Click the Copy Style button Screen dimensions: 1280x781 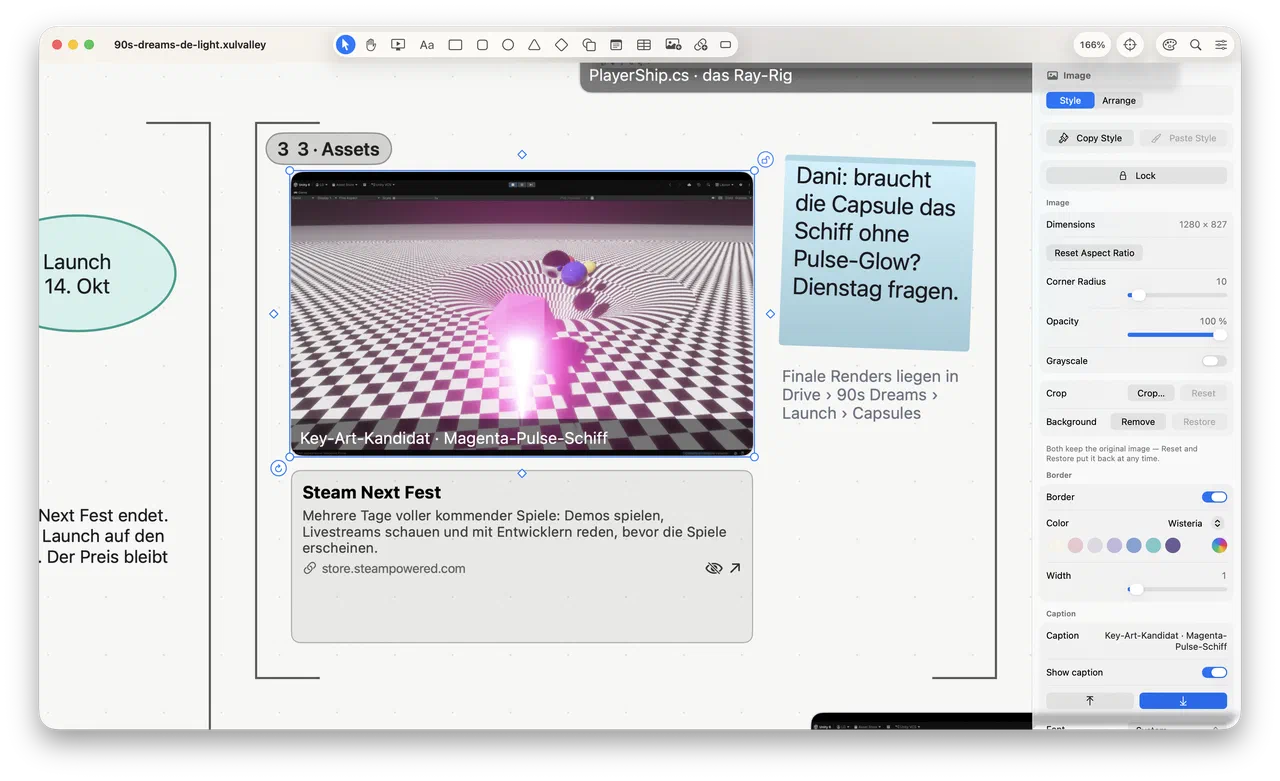click(x=1090, y=138)
